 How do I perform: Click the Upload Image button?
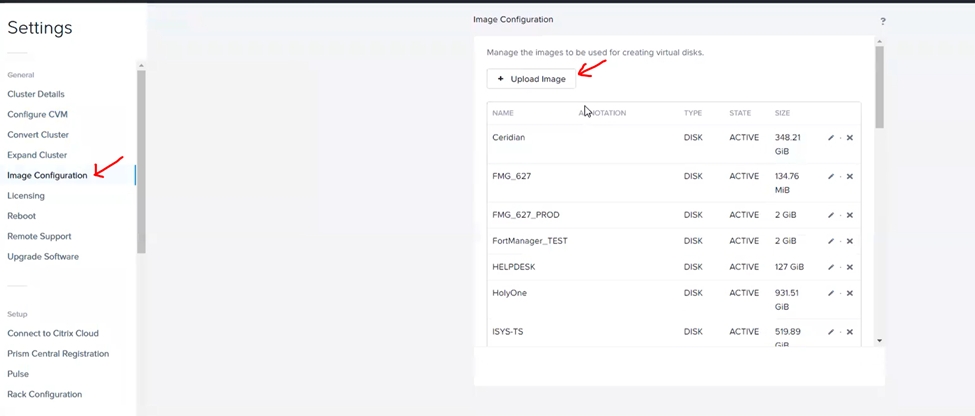pyautogui.click(x=531, y=79)
